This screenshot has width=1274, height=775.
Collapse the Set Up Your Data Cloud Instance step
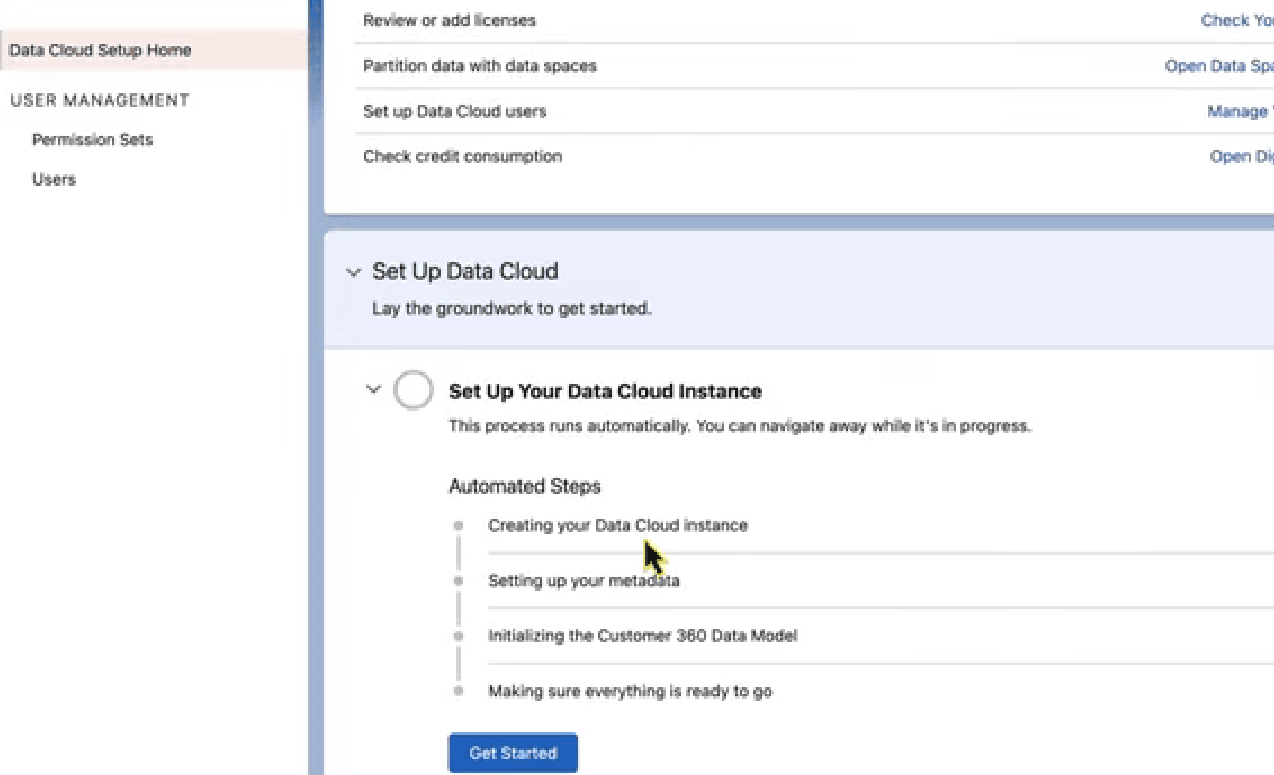[x=373, y=389]
